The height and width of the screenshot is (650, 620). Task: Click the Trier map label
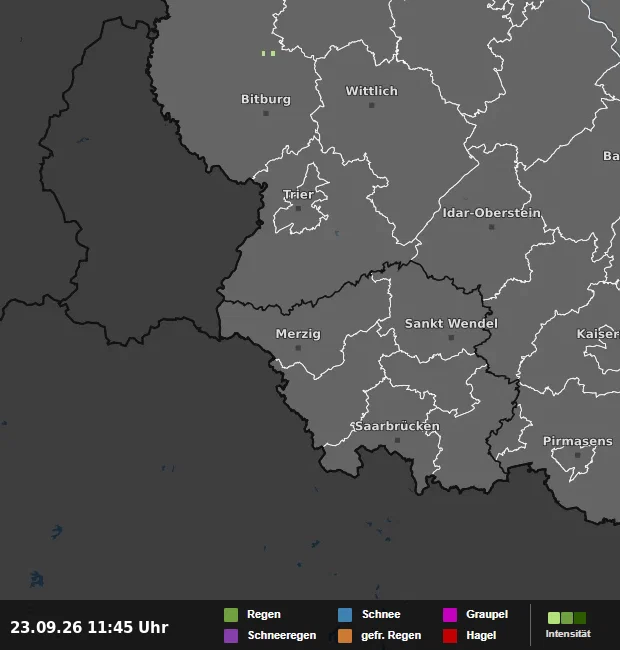tap(298, 194)
